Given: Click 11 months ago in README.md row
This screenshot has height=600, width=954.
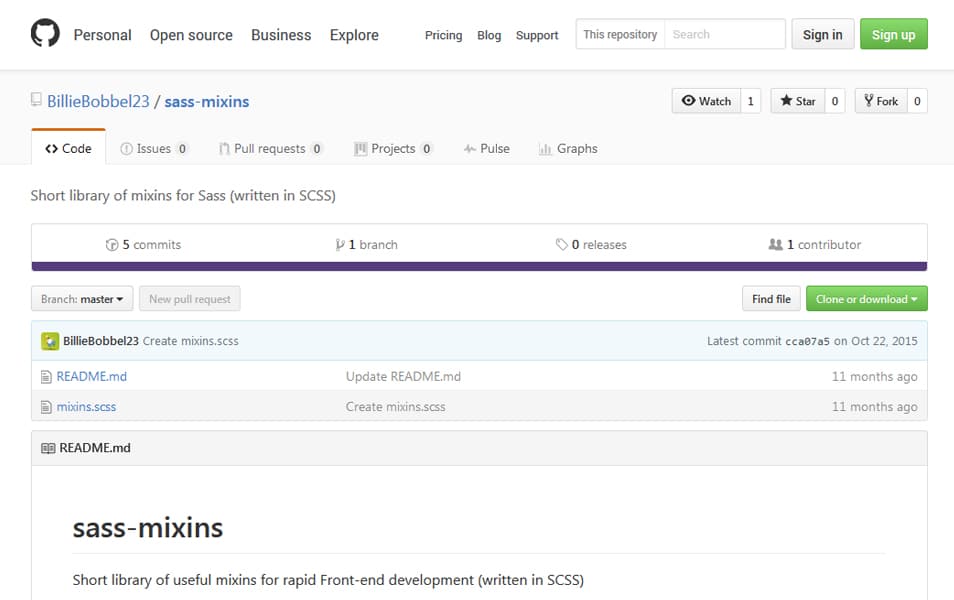Looking at the screenshot, I should pos(874,377).
